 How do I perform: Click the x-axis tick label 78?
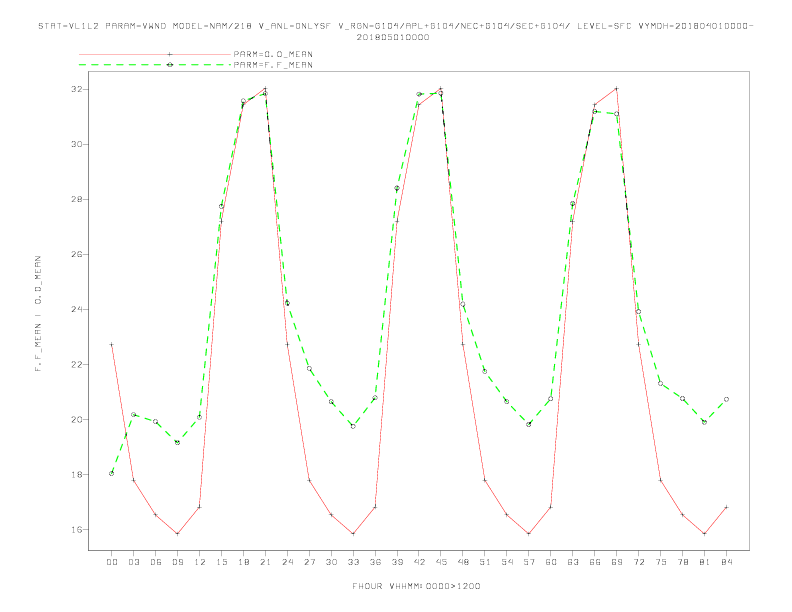point(682,562)
